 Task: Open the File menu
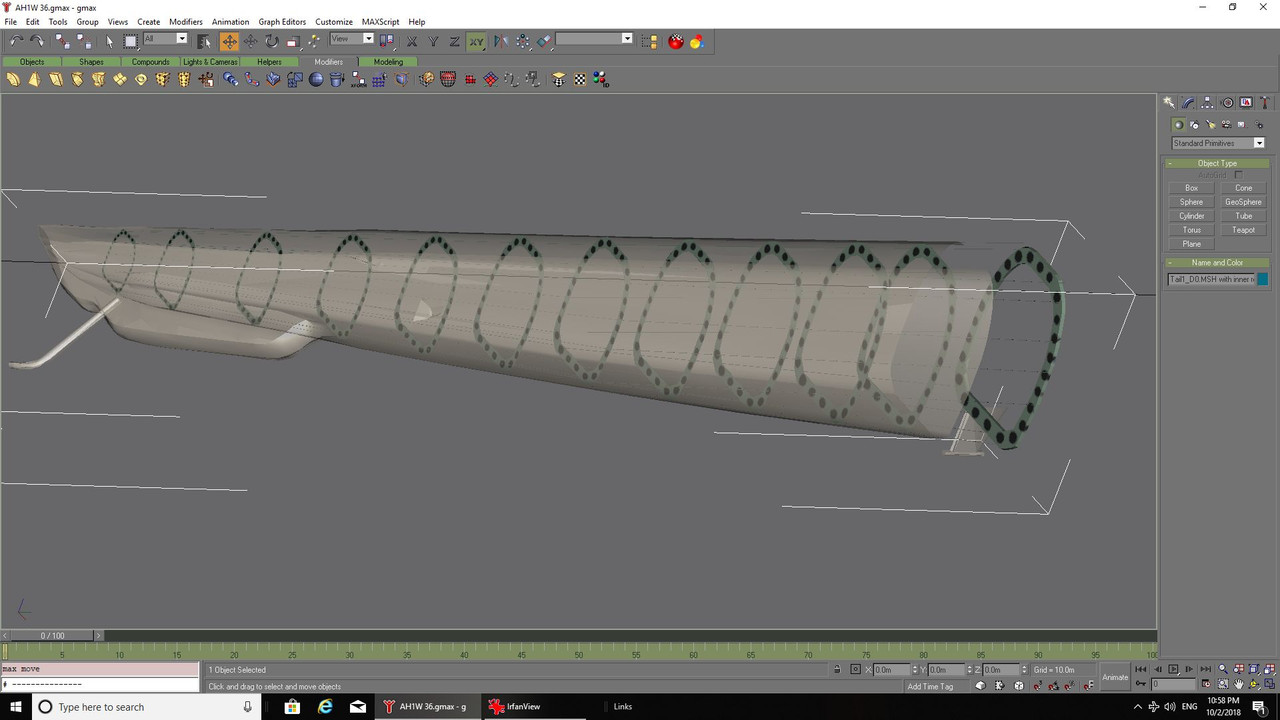[x=10, y=21]
